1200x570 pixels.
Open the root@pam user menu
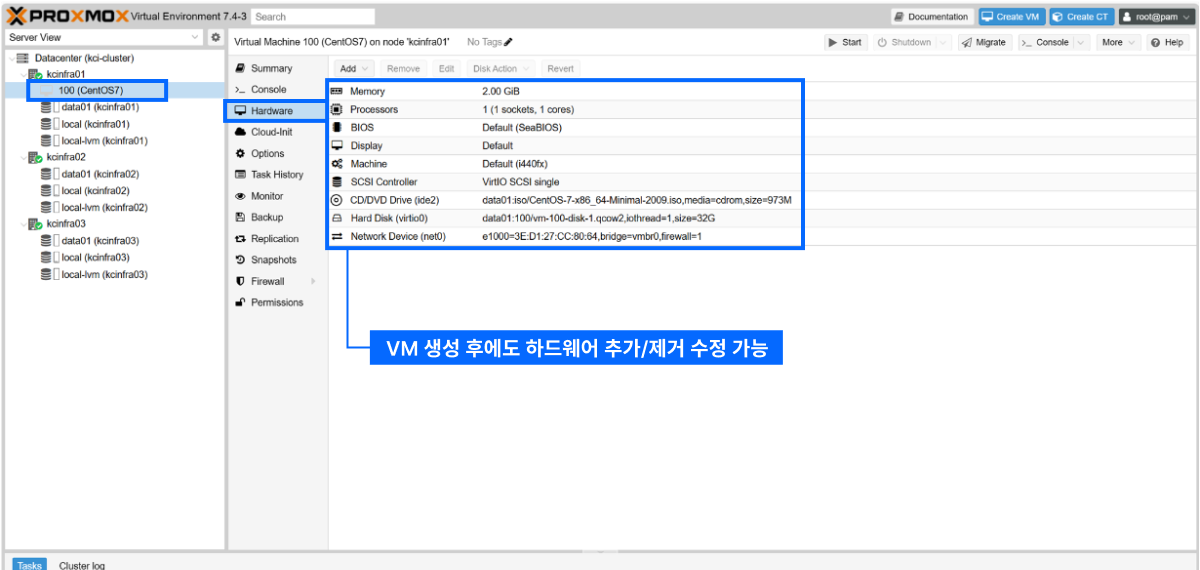[x=1155, y=16]
